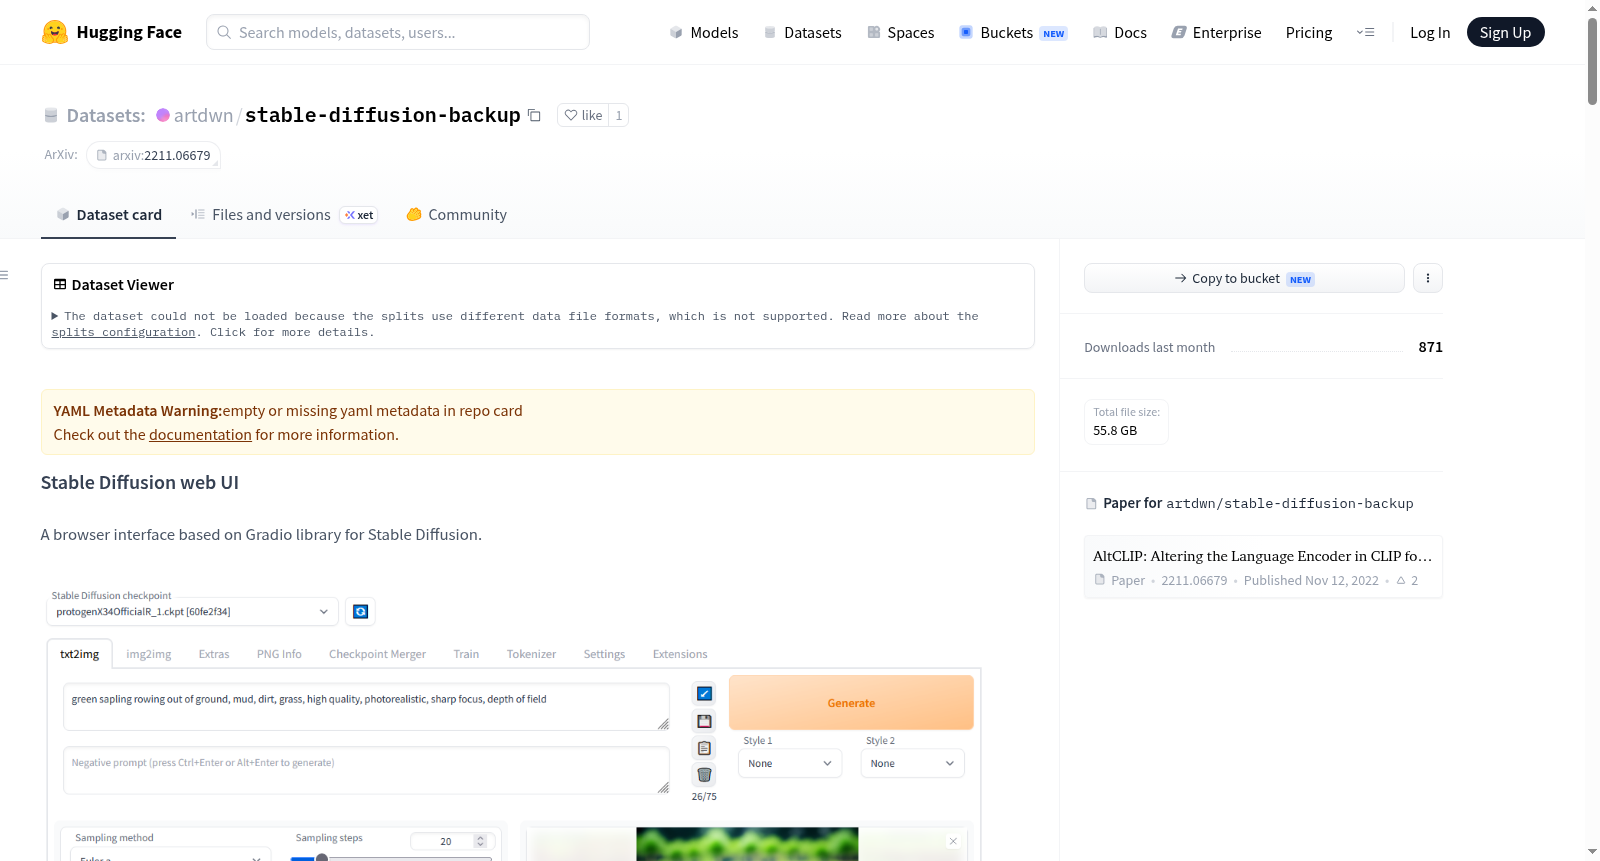Click the page vertical scrollbar
Viewport: 1600px width, 861px height.
tap(1592, 61)
